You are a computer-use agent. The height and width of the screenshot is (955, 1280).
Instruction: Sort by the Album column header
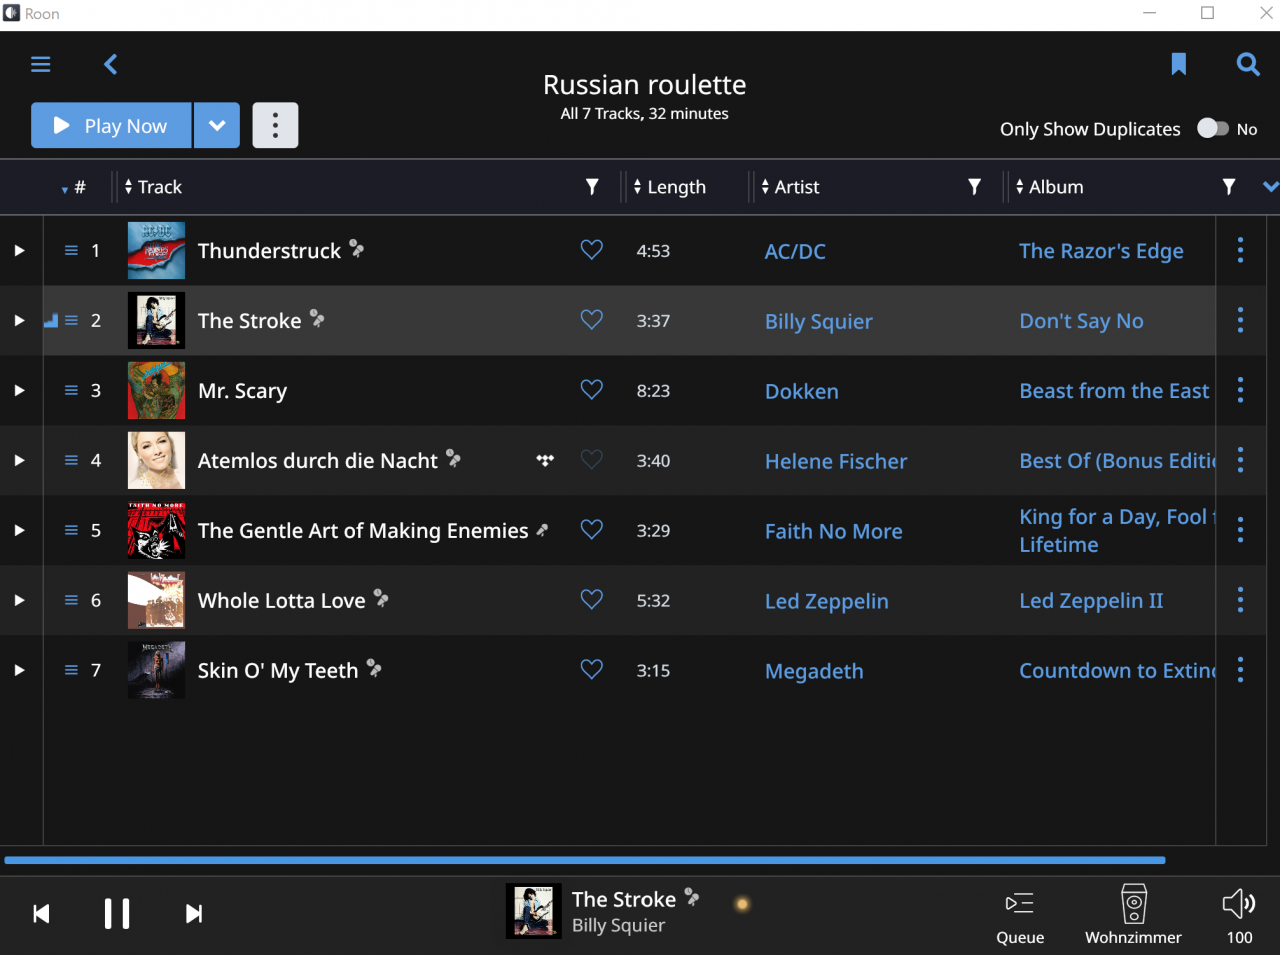point(1049,187)
